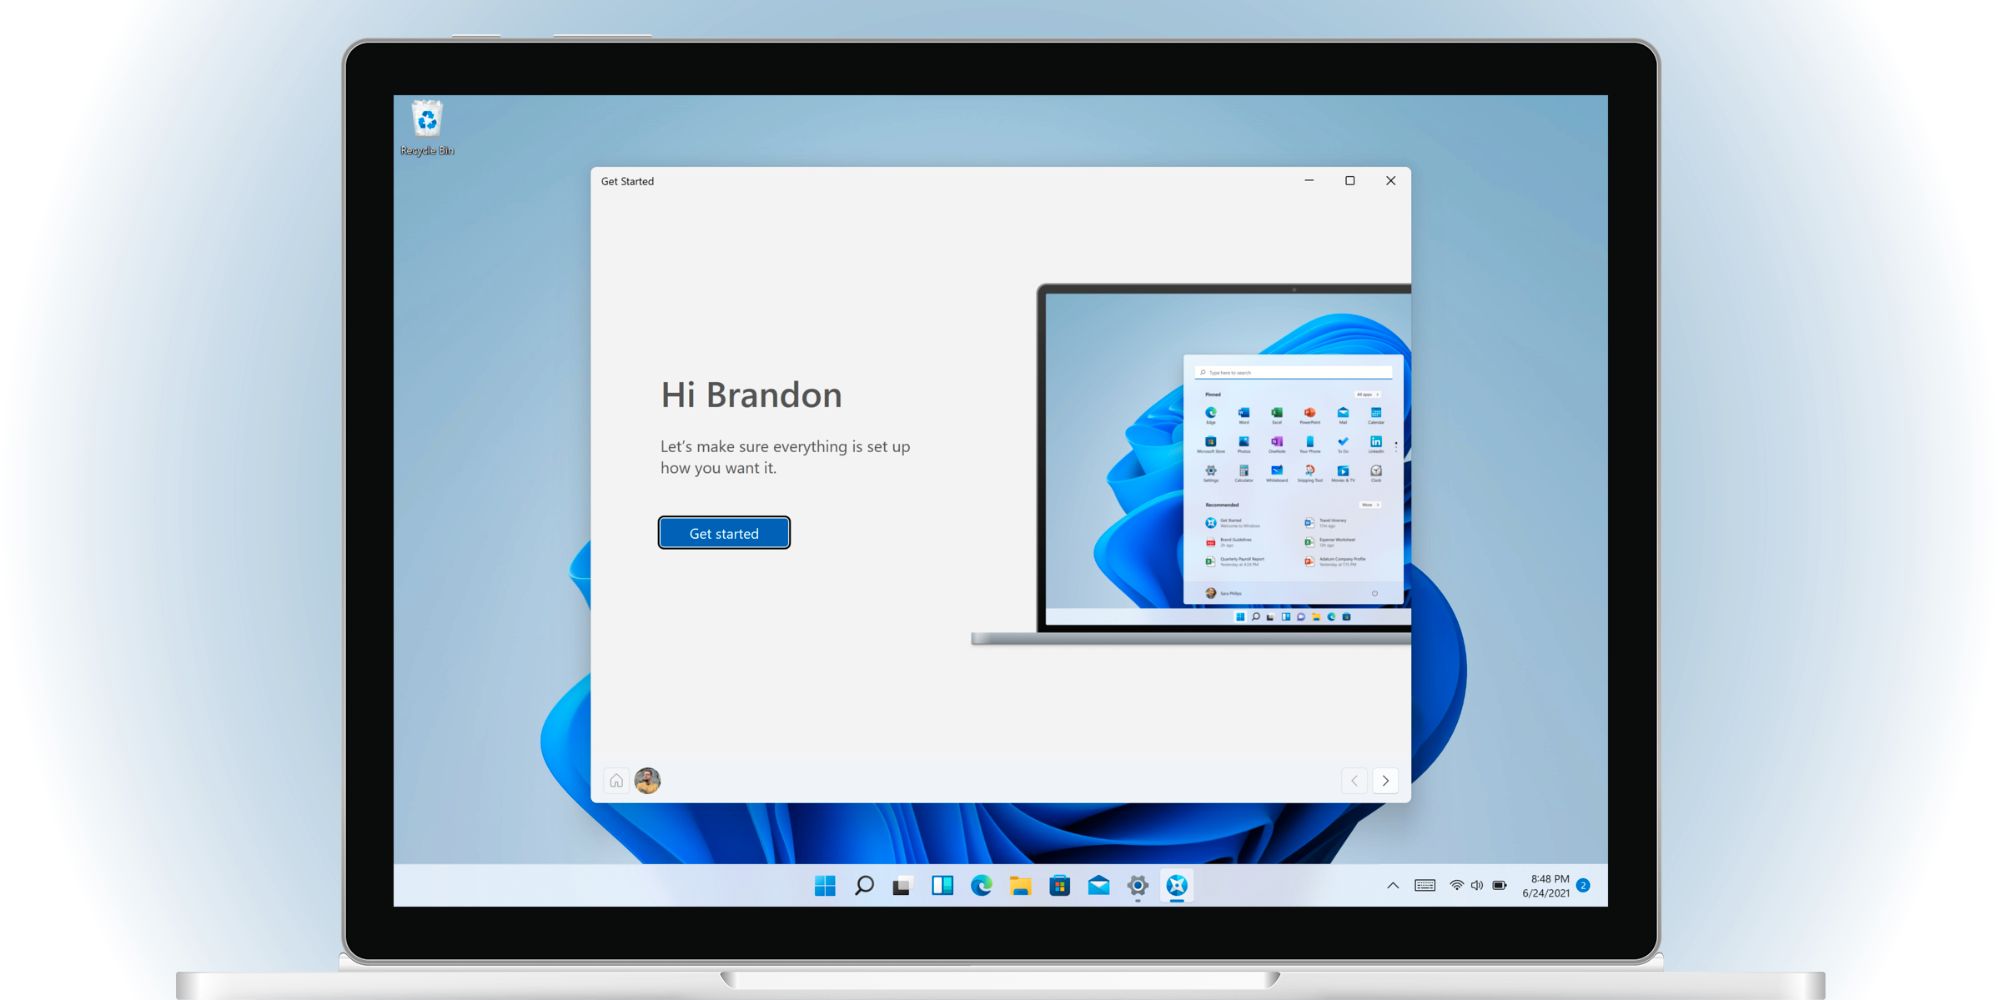Click the back arrow in Get Started
The height and width of the screenshot is (1000, 2000).
[x=1354, y=780]
